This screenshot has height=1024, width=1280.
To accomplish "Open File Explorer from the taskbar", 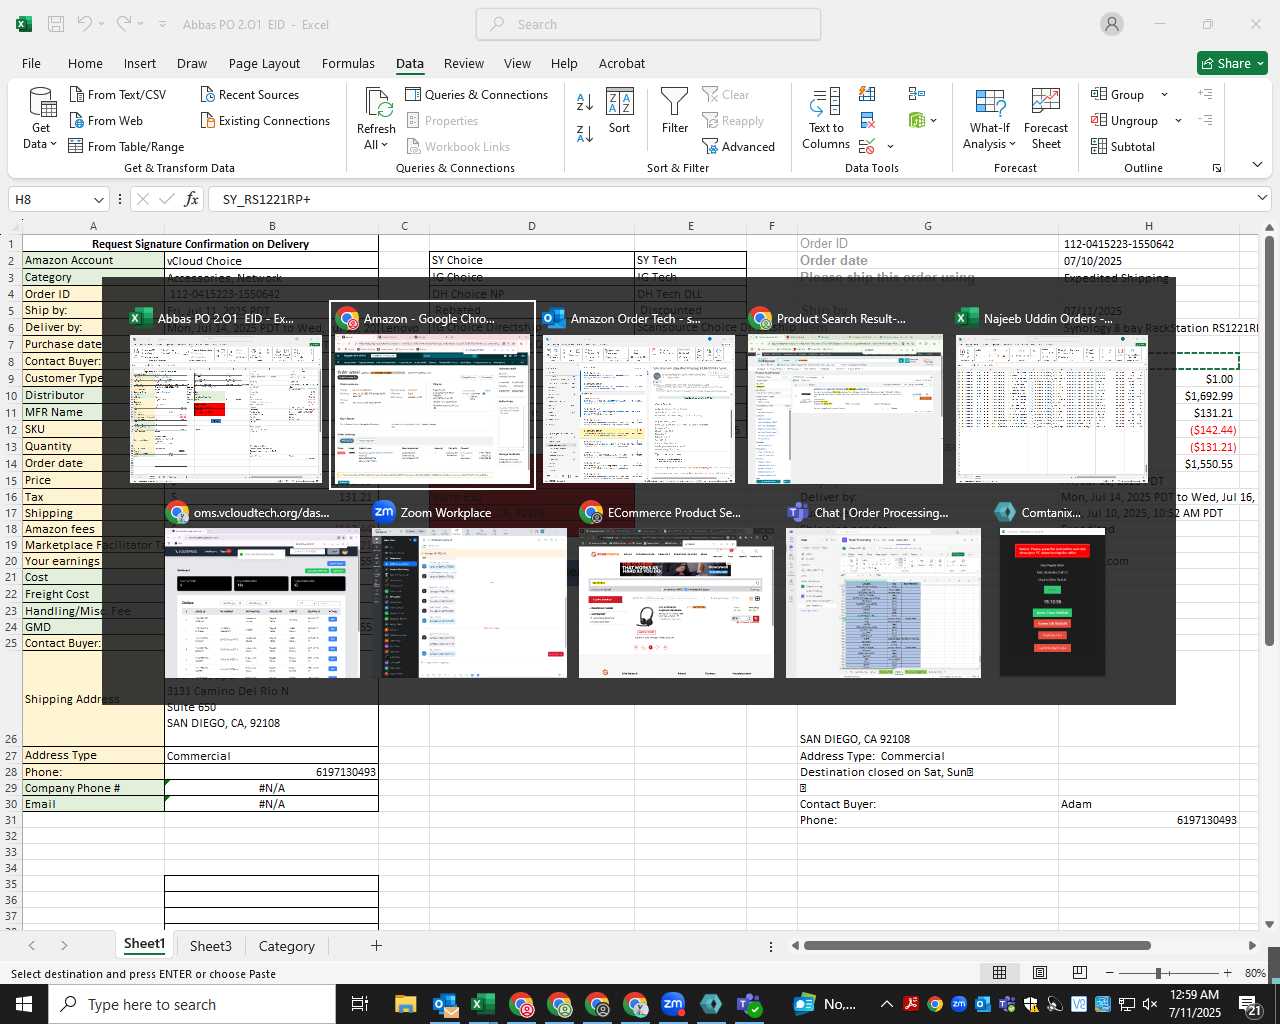I will pos(405,1004).
